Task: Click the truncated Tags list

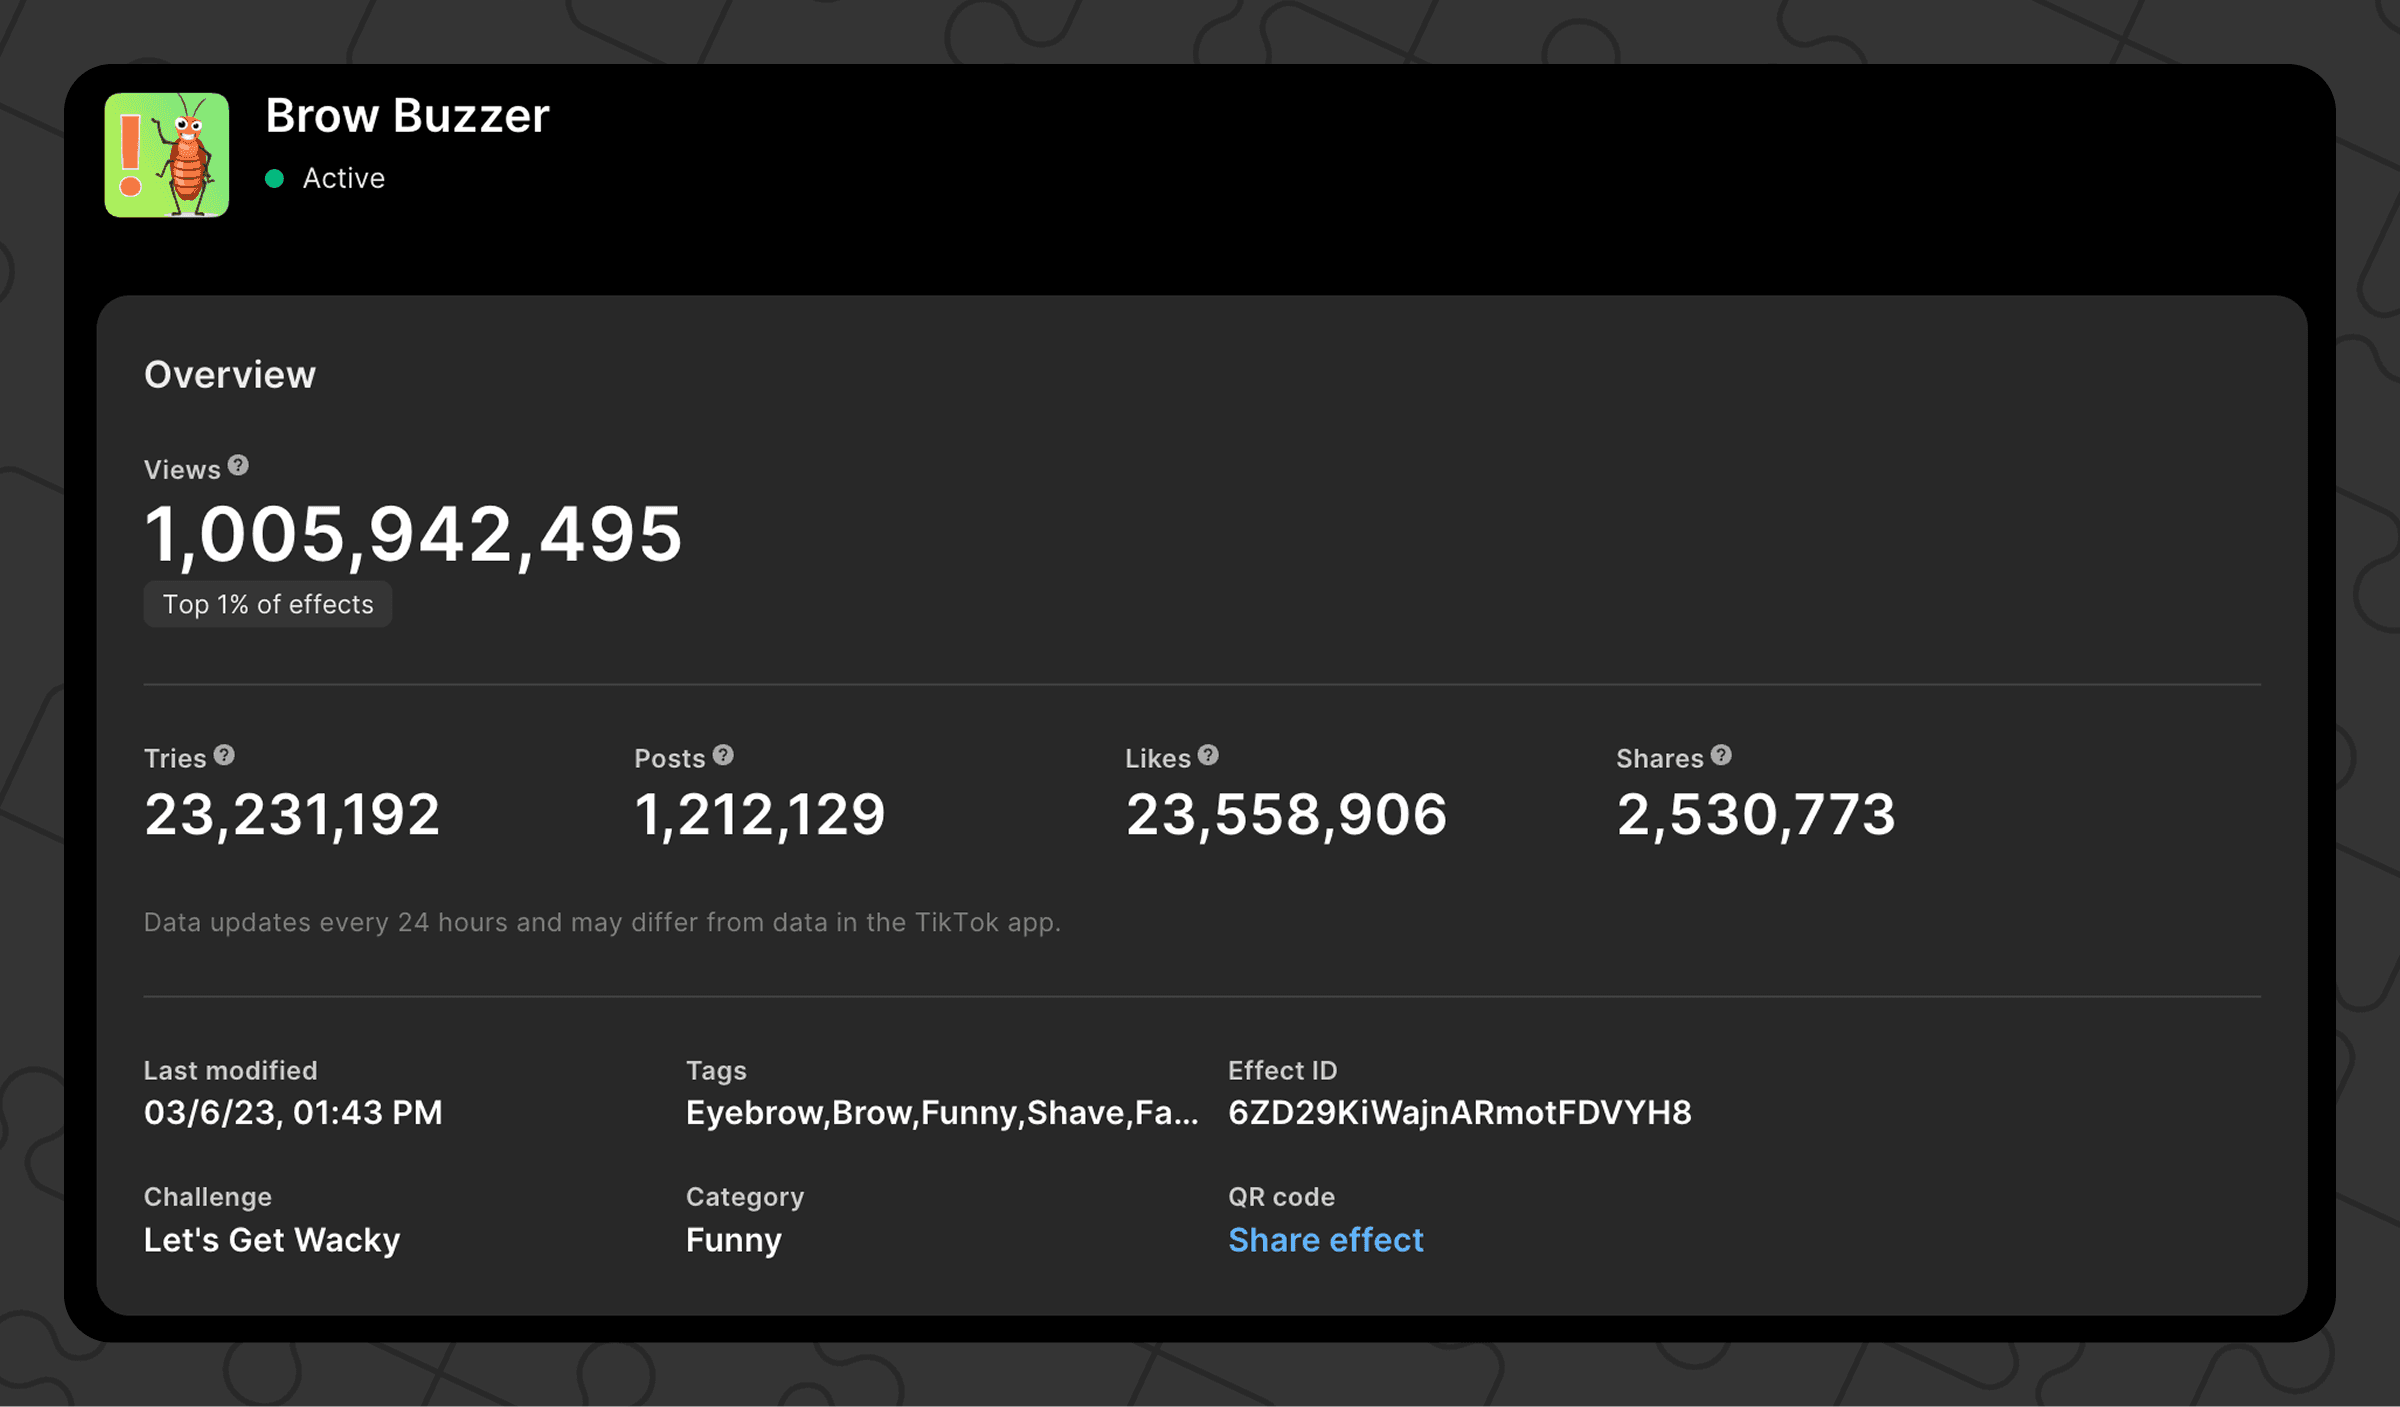Action: pos(941,1113)
